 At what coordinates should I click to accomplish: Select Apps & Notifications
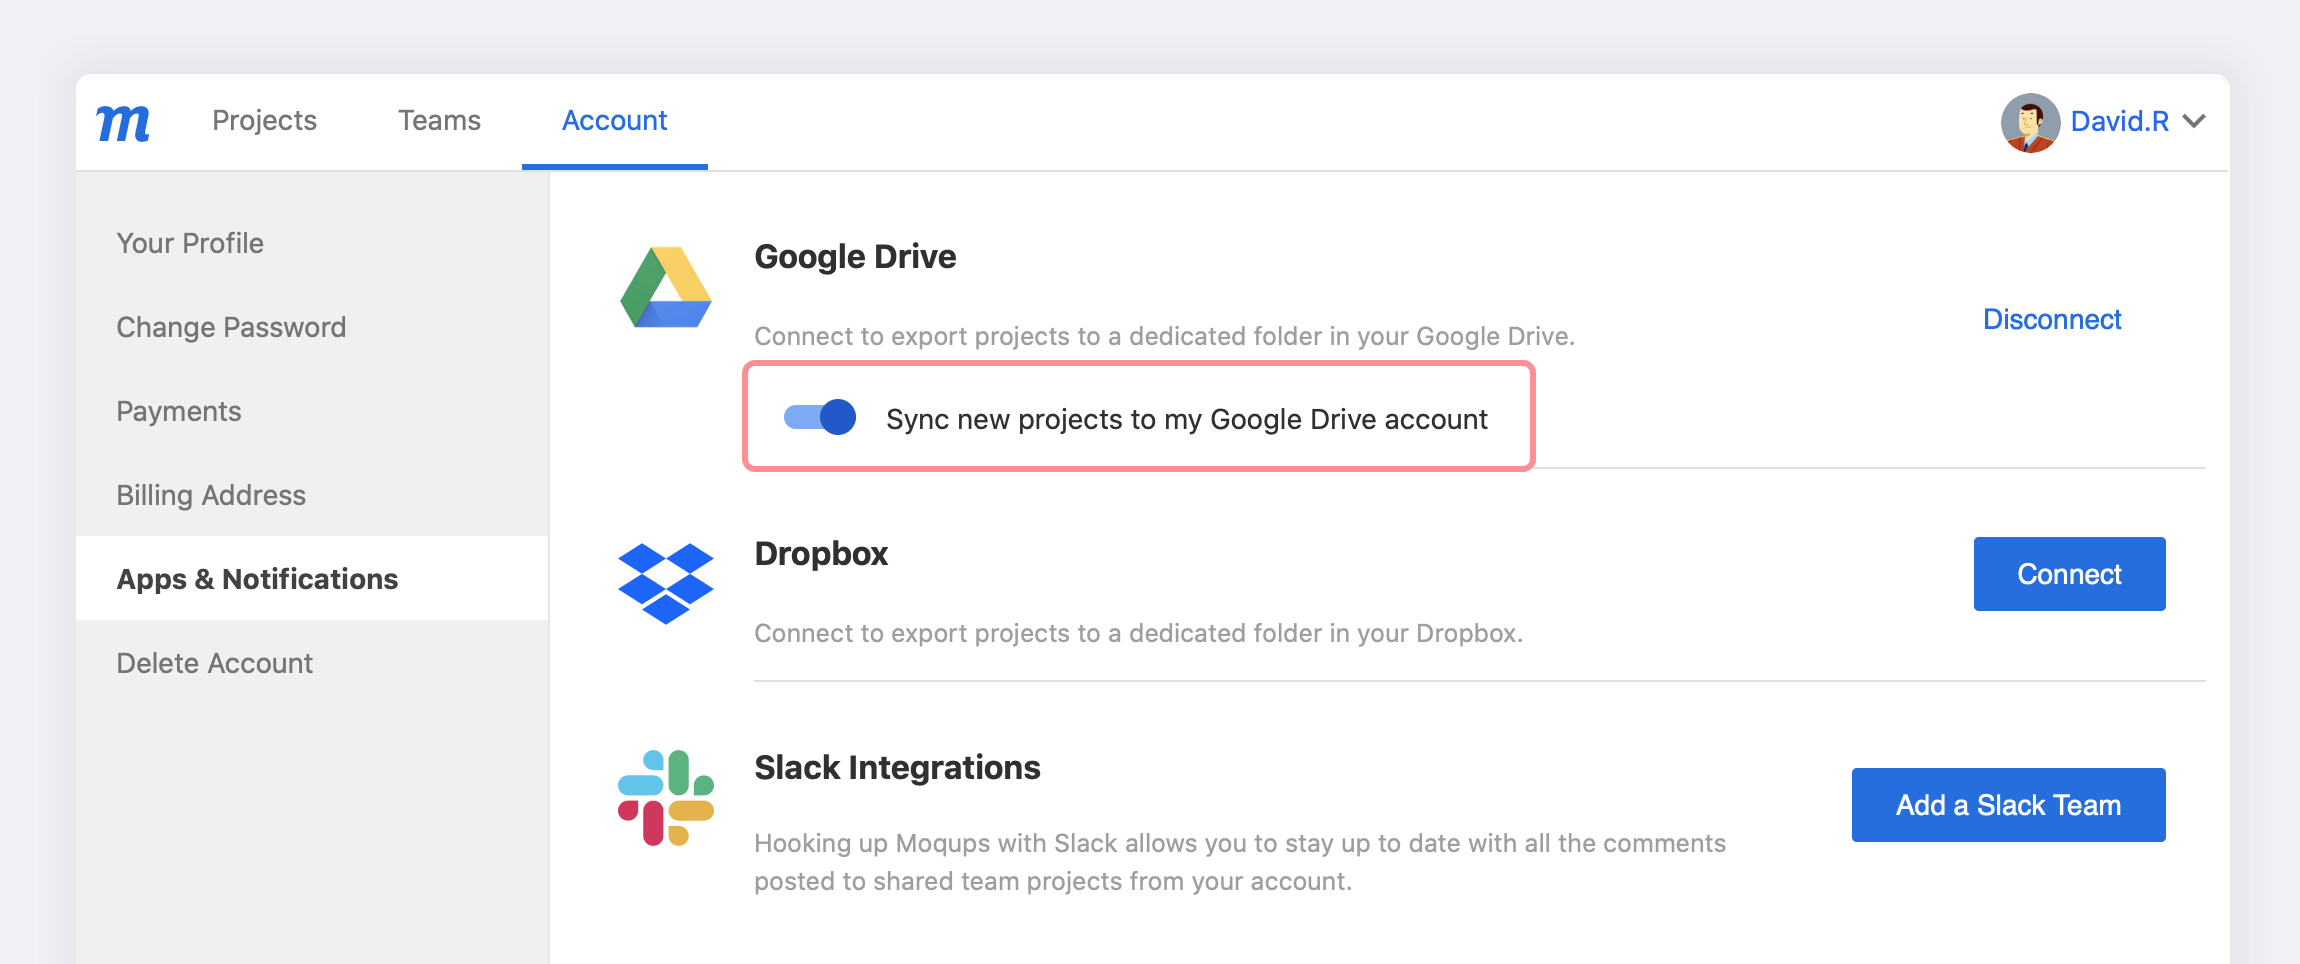tap(257, 578)
